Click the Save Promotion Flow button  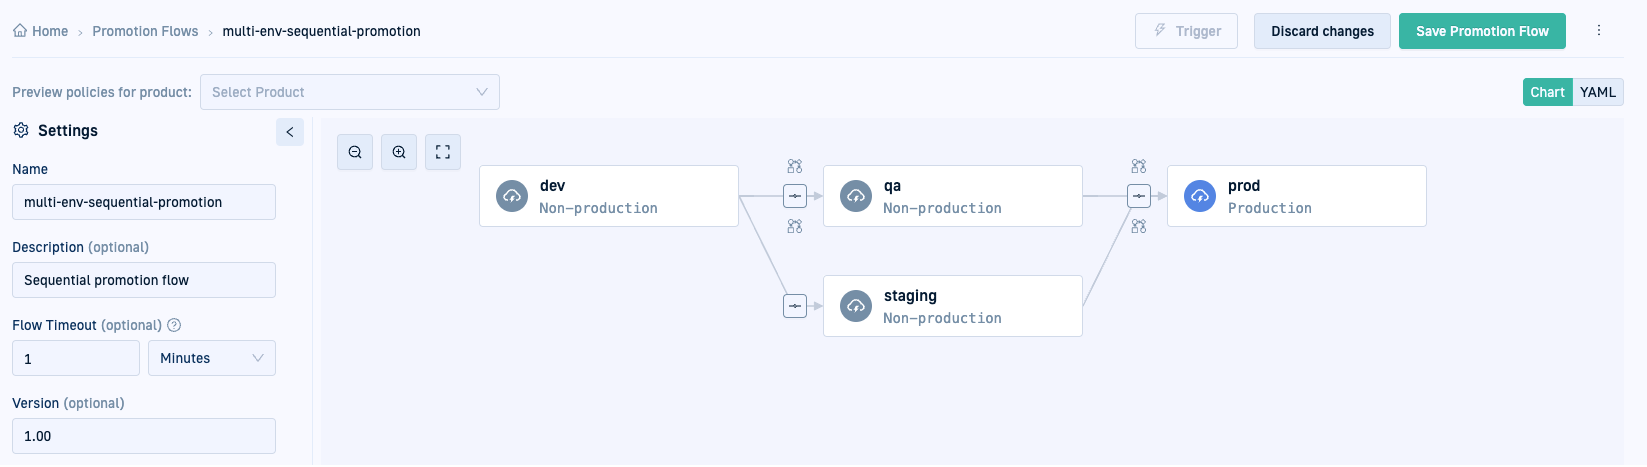1482,31
